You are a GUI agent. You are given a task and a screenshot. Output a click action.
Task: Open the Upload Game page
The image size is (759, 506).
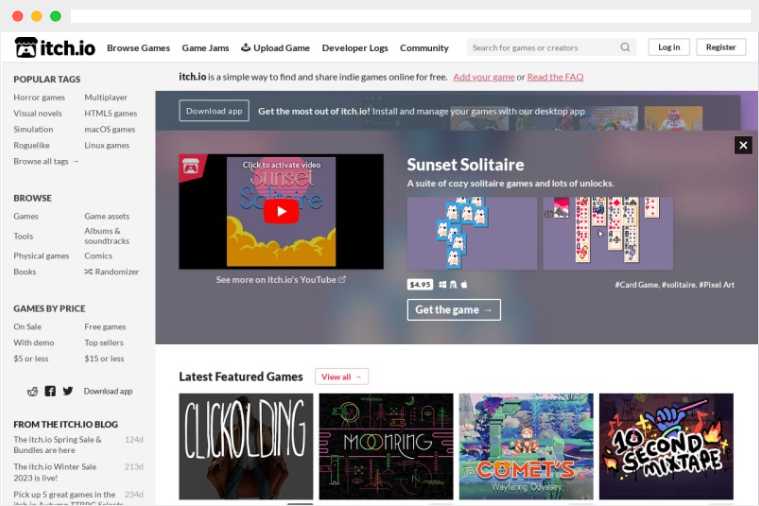(276, 48)
